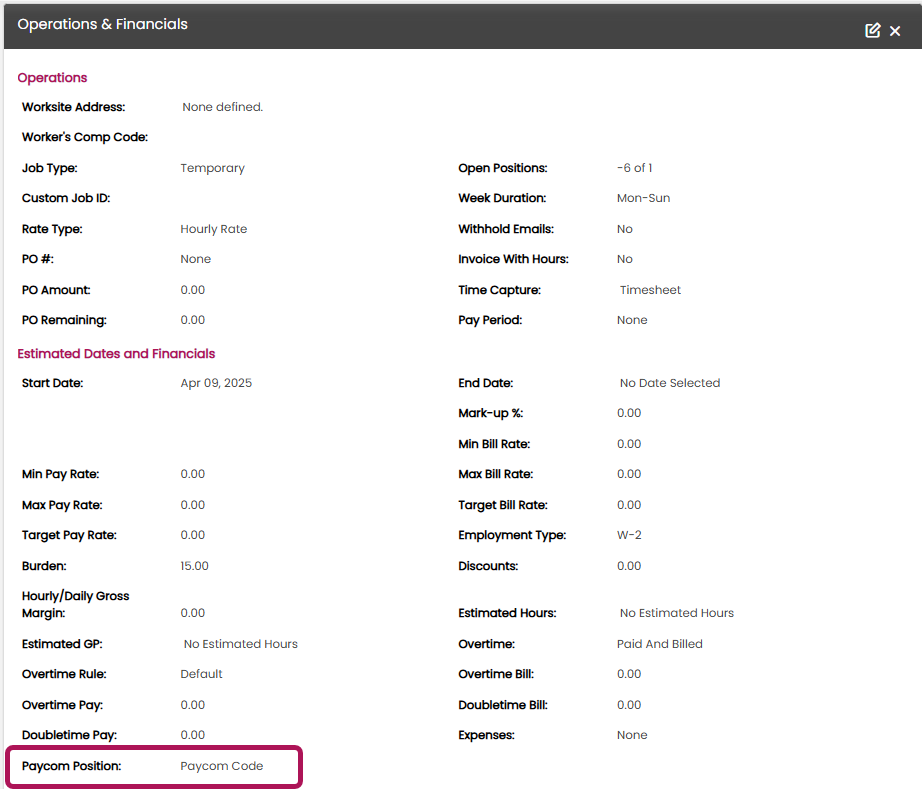Click the Week Duration value Mon-Sun
The width and height of the screenshot is (922, 789).
coord(645,197)
